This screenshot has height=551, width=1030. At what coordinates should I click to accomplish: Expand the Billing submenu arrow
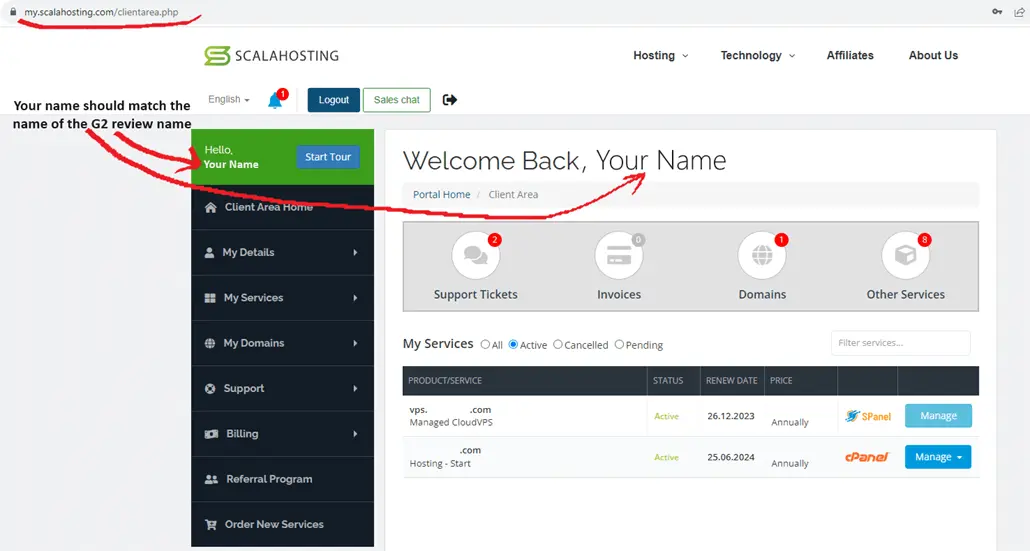pyautogui.click(x=355, y=434)
